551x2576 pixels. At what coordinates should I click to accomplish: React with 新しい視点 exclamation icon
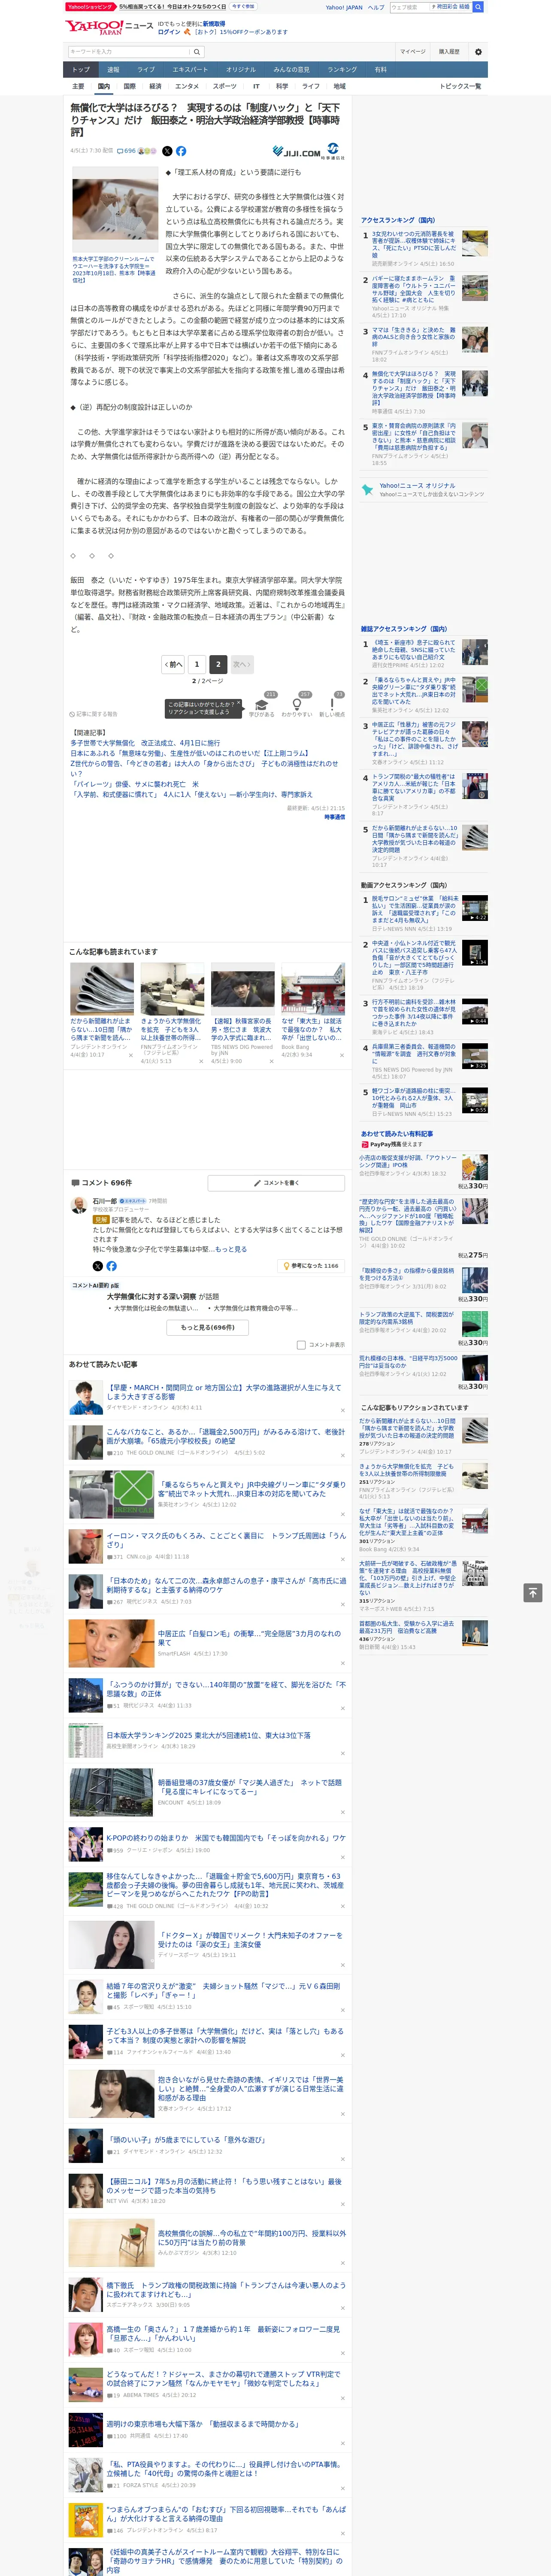click(332, 705)
